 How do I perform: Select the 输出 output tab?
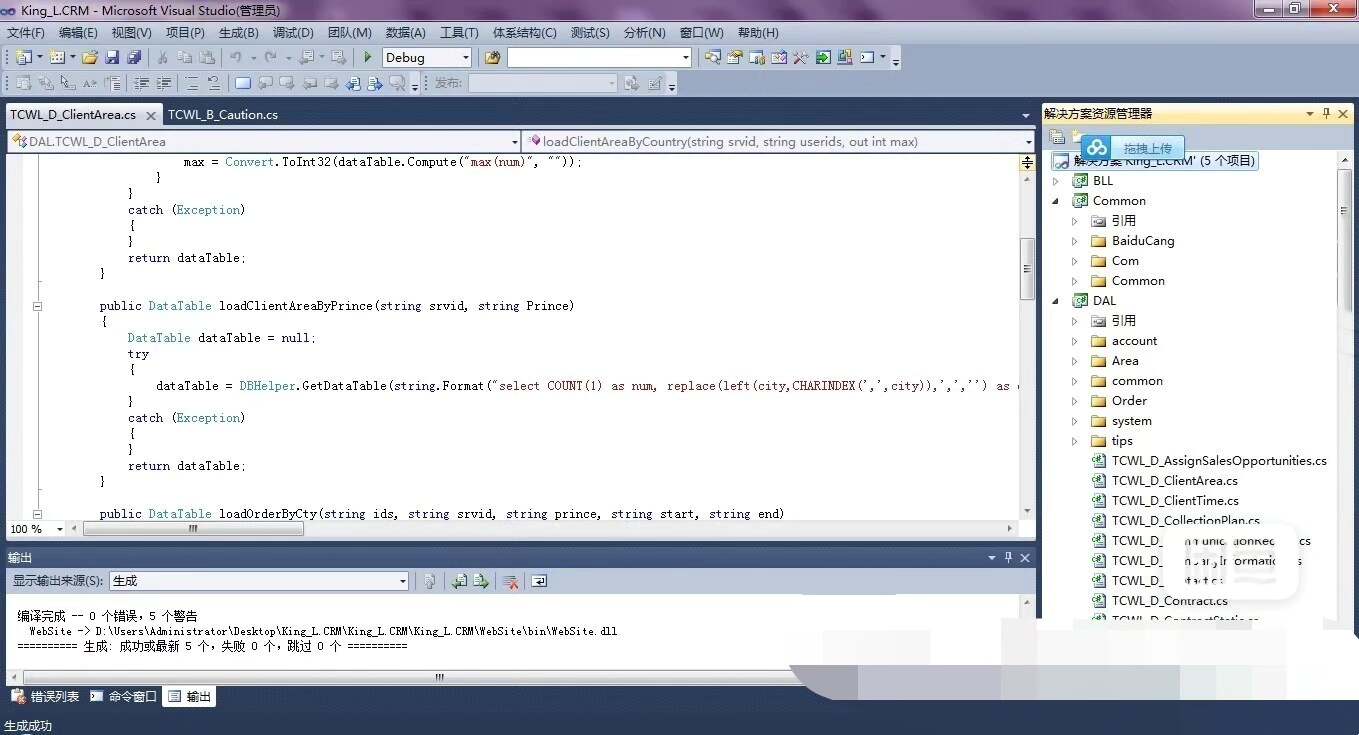coord(190,697)
